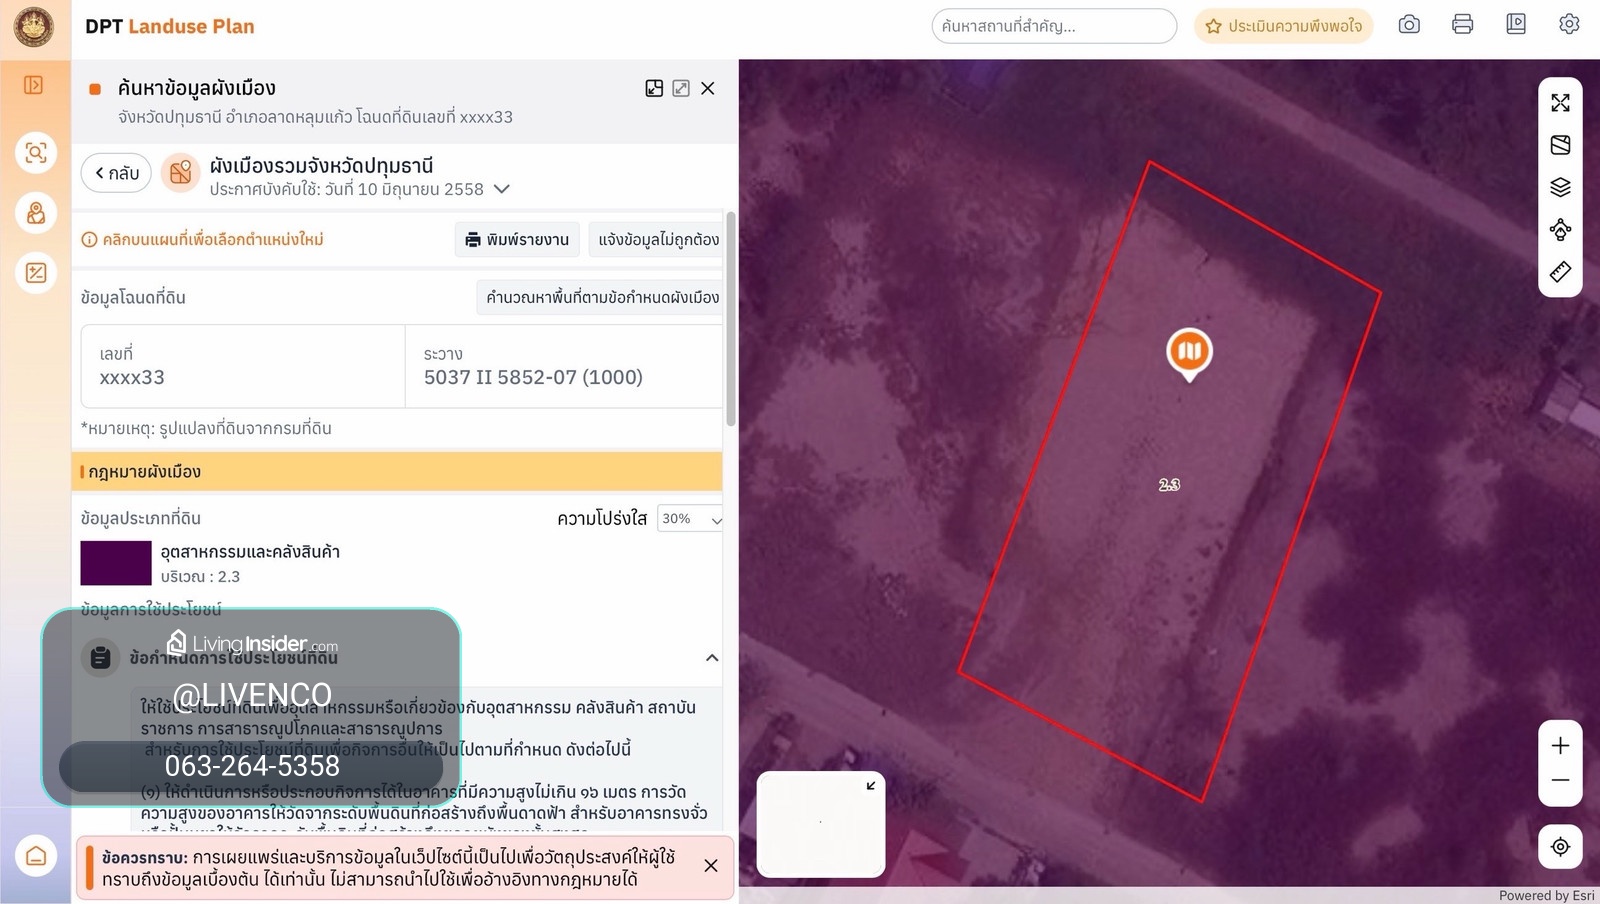
Task: Collapse the land use regulations section
Action: (712, 658)
